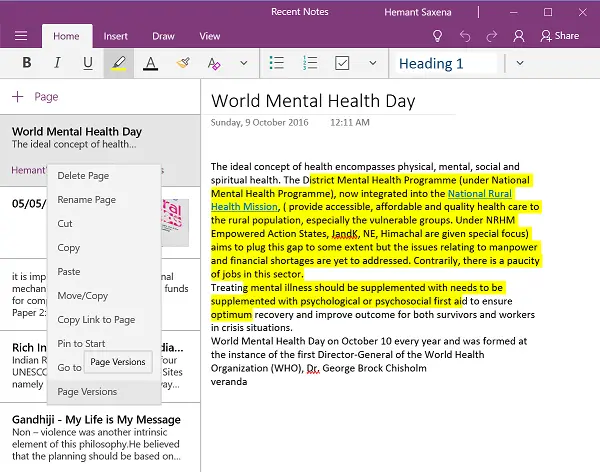Open the Heading 1 style box
Screen dimensions: 600x472
point(445,63)
